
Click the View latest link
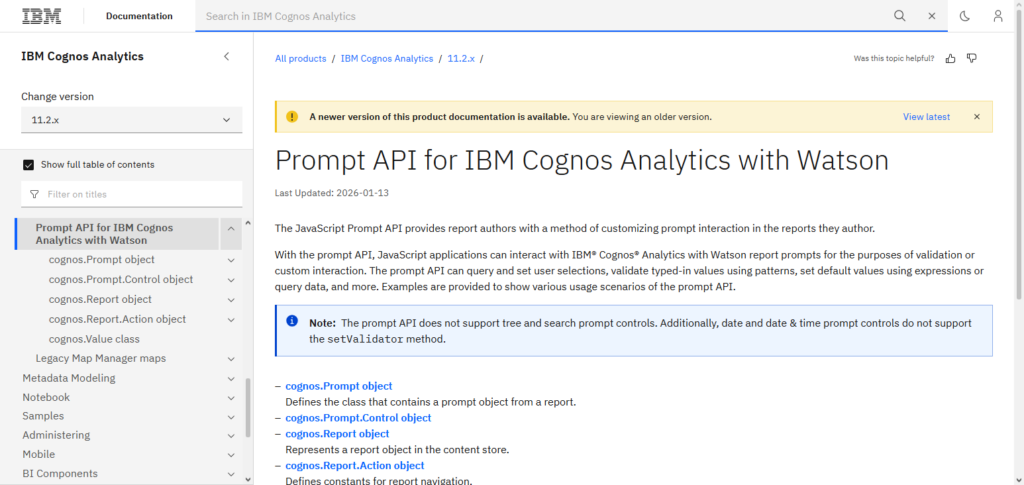[926, 117]
